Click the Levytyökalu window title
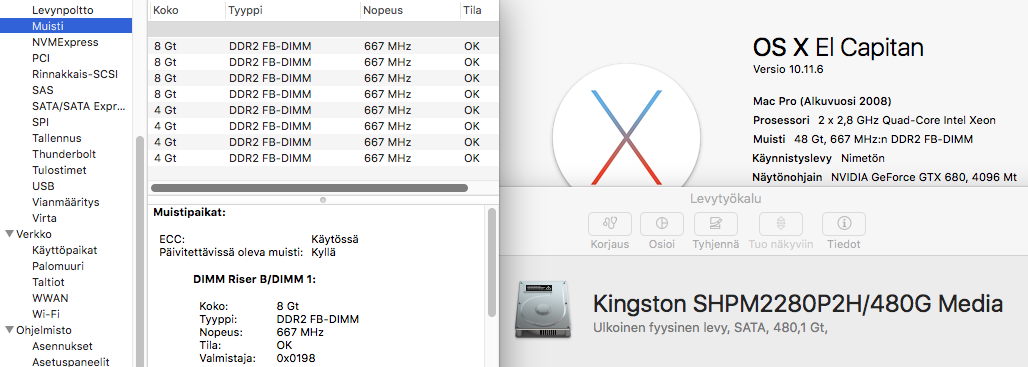1028x367 pixels. point(726,199)
